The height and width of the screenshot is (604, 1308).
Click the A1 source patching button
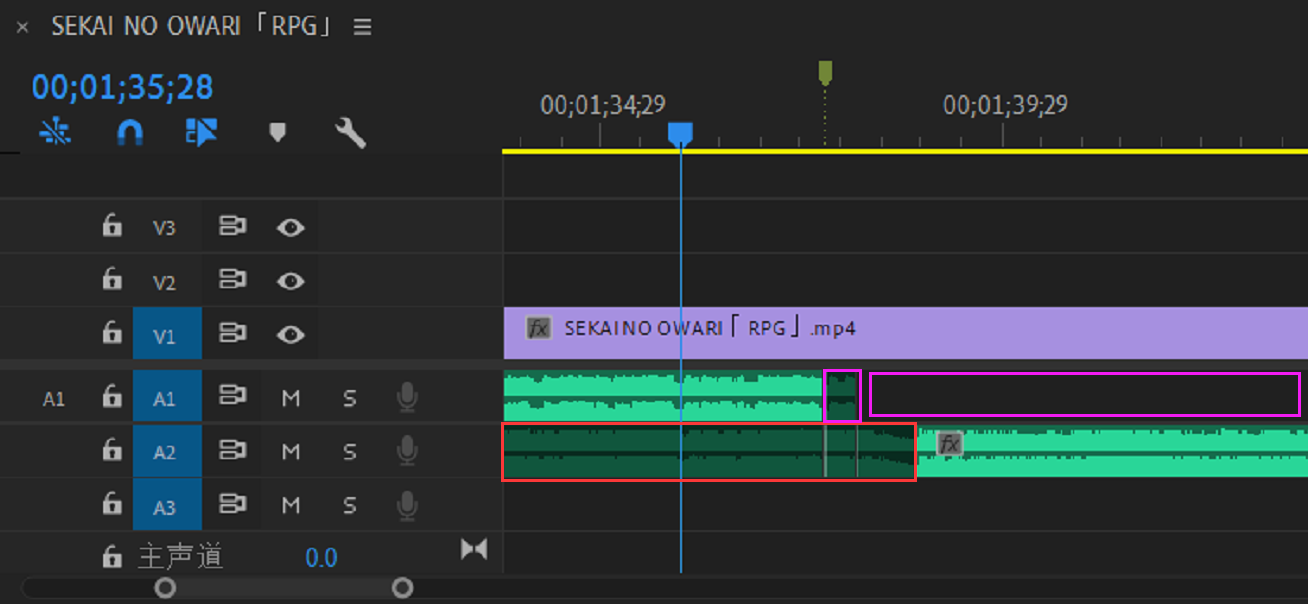pyautogui.click(x=54, y=399)
